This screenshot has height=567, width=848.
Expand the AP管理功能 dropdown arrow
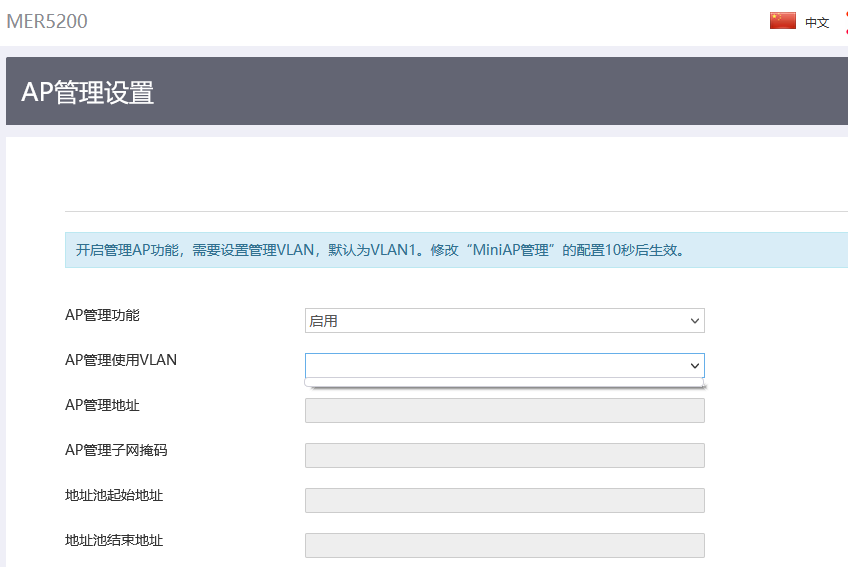695,321
